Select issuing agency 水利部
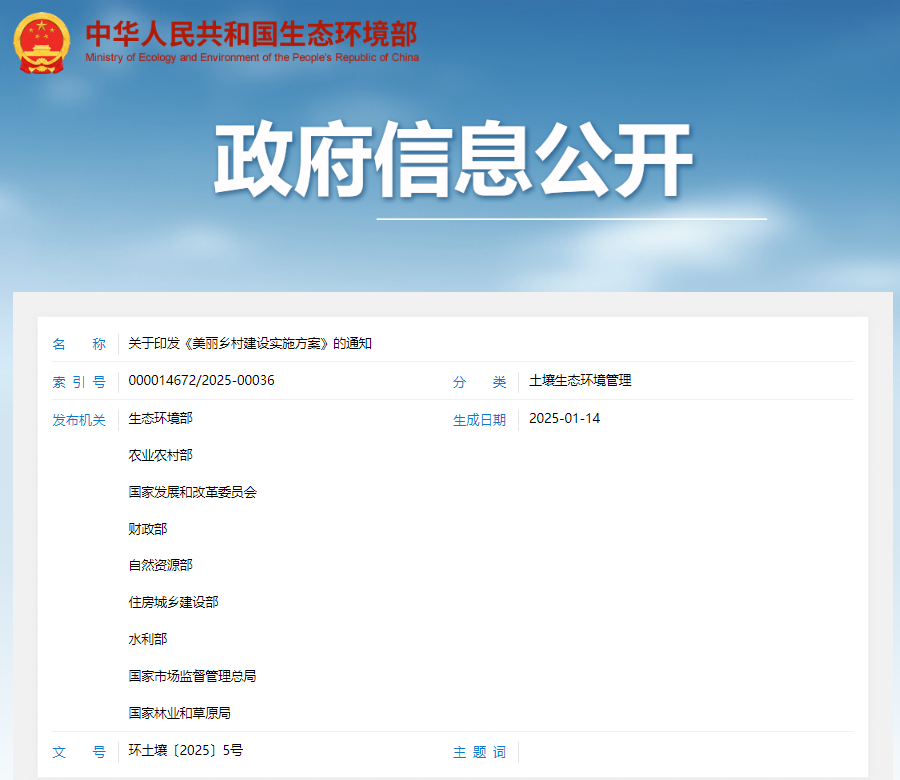900x780 pixels. pyautogui.click(x=148, y=639)
